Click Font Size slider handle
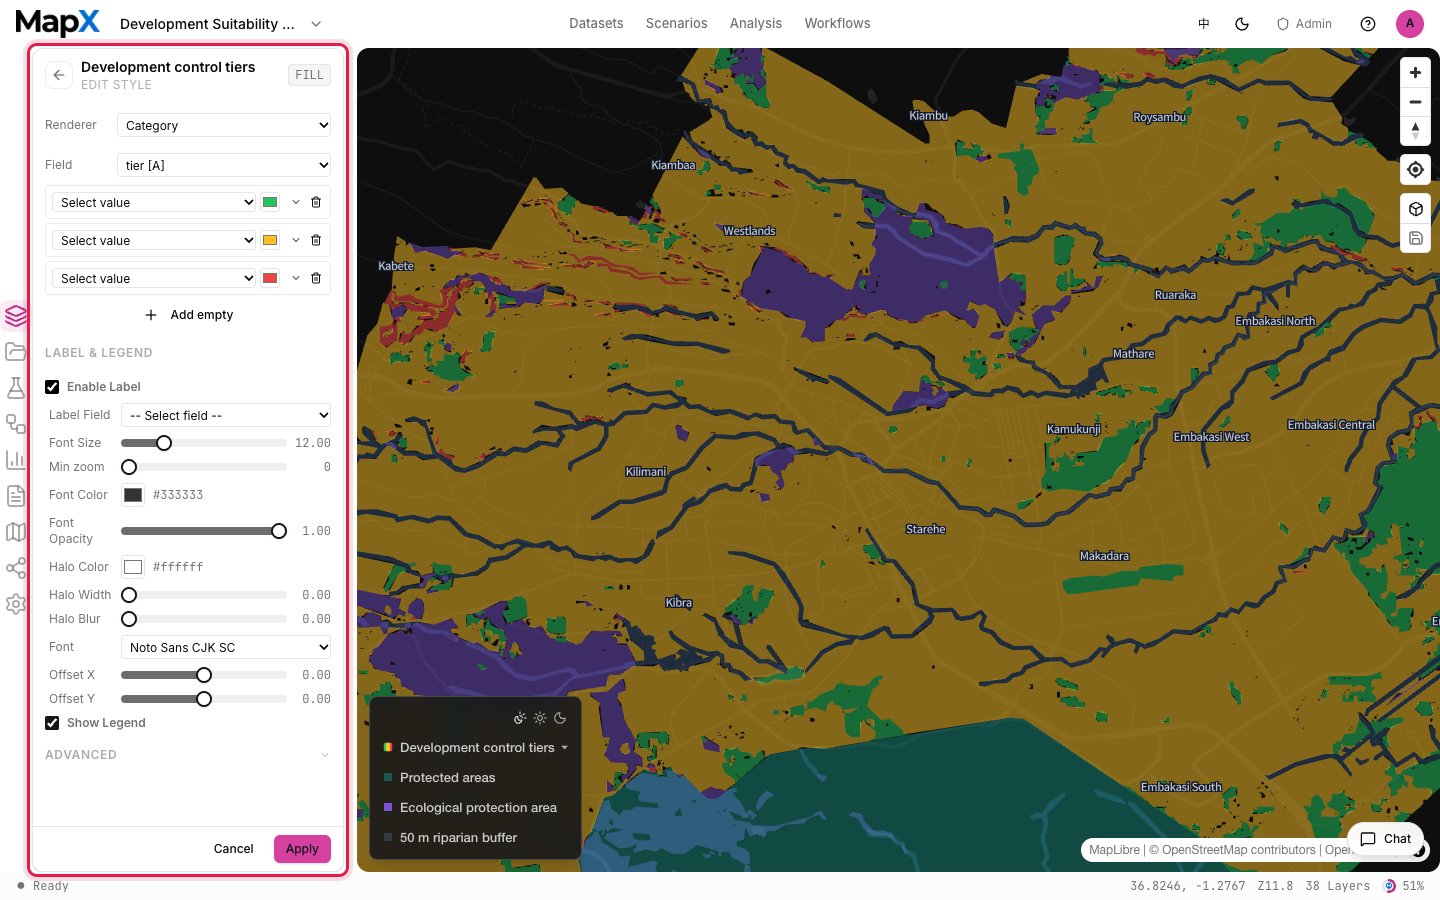The image size is (1440, 900). coord(164,443)
